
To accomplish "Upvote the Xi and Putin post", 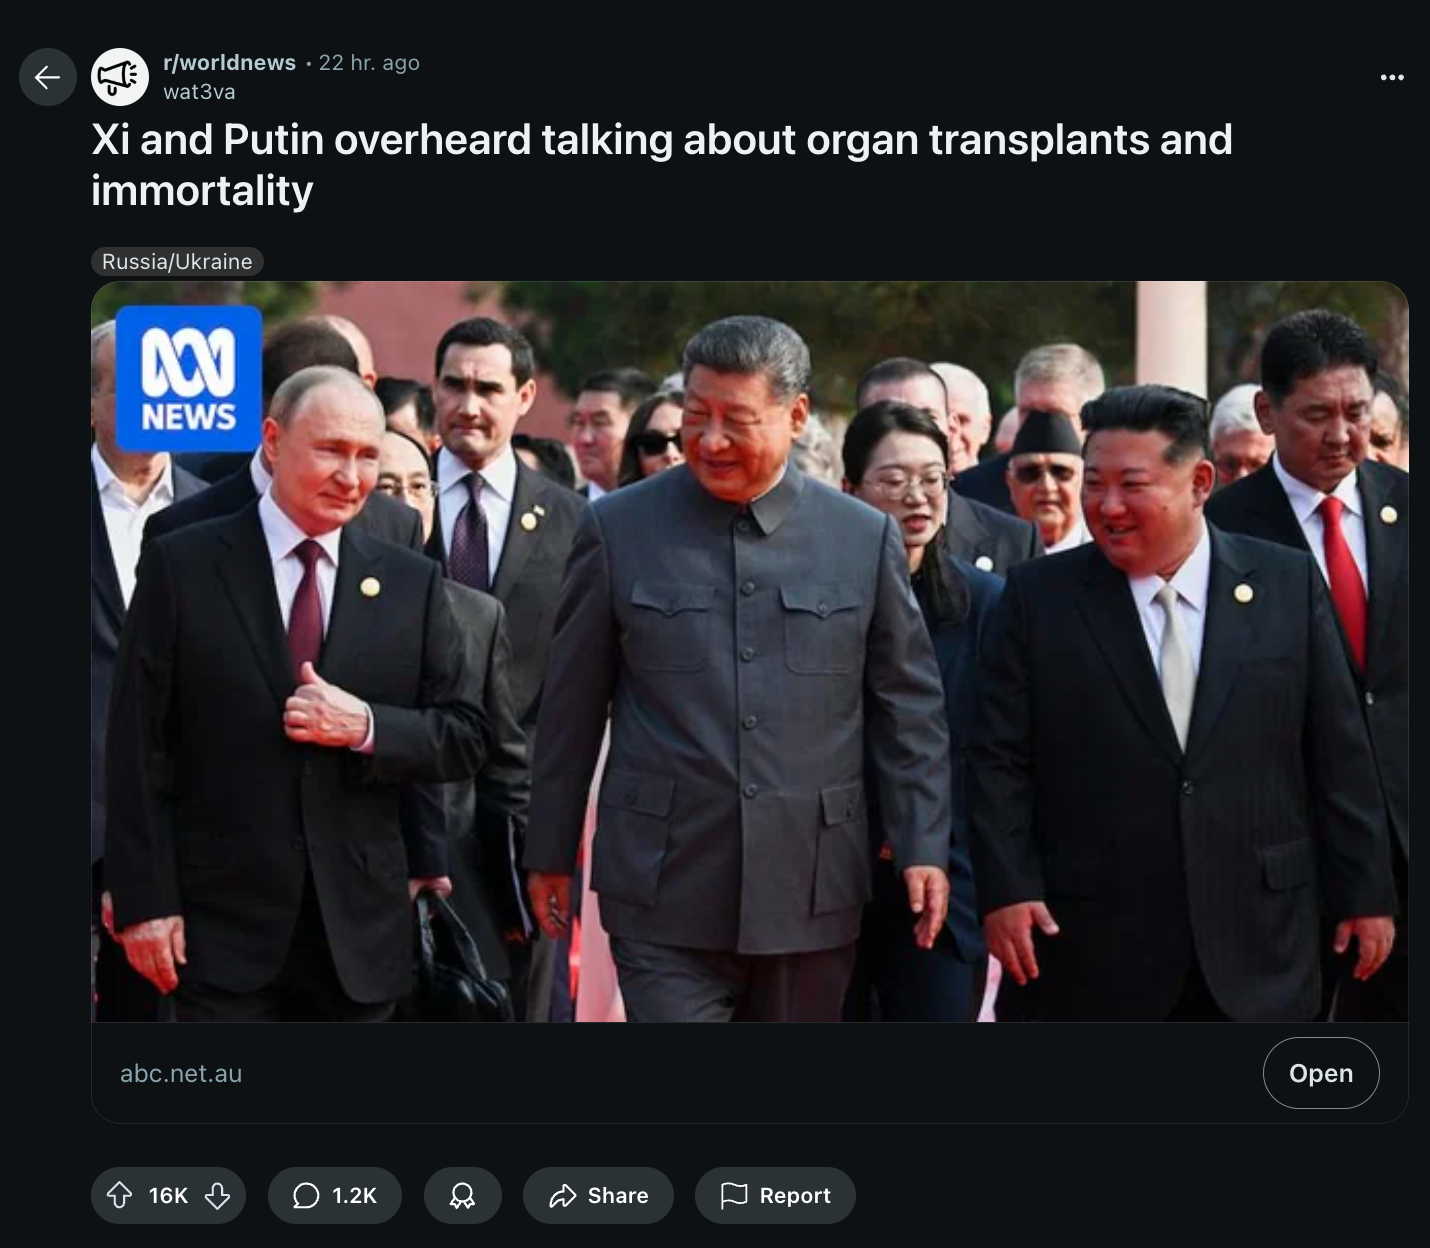I will point(120,1195).
